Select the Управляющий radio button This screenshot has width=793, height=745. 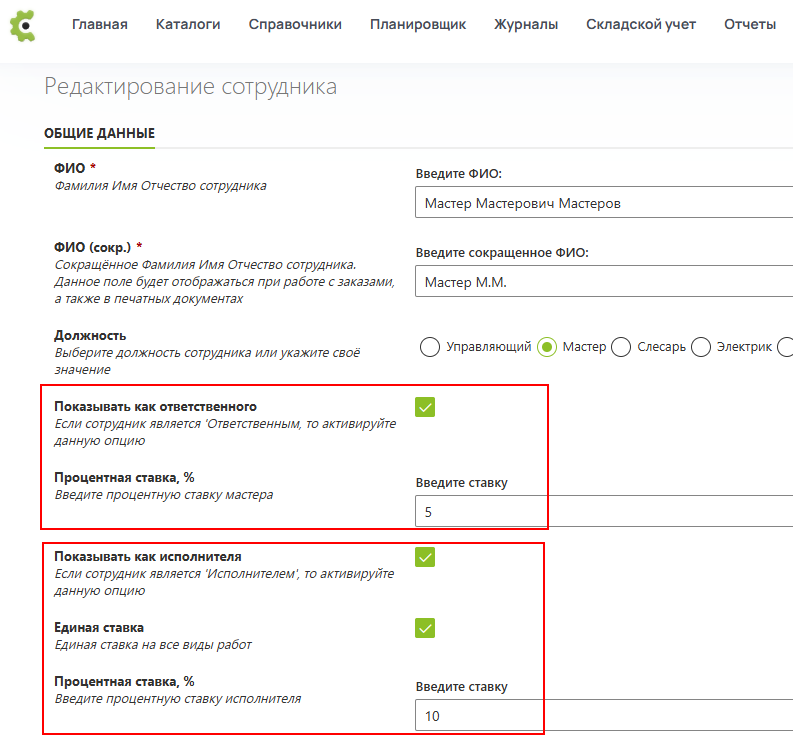click(x=430, y=347)
